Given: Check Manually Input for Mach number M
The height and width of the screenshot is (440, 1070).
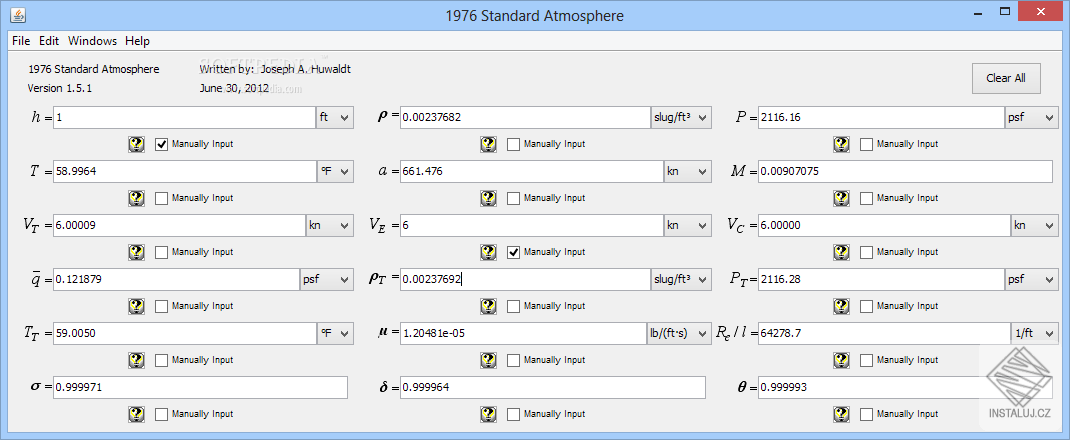Looking at the screenshot, I should click(x=867, y=198).
